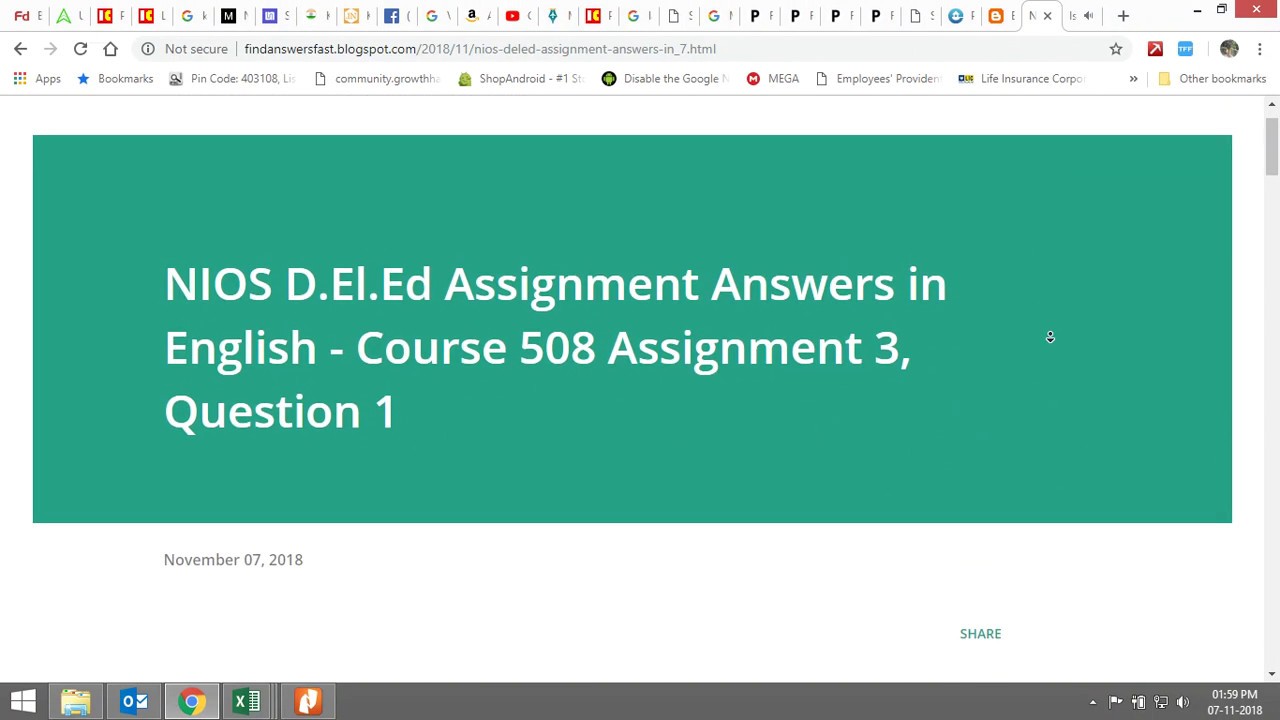
Task: Open the Windows Start button
Action: coord(22,701)
